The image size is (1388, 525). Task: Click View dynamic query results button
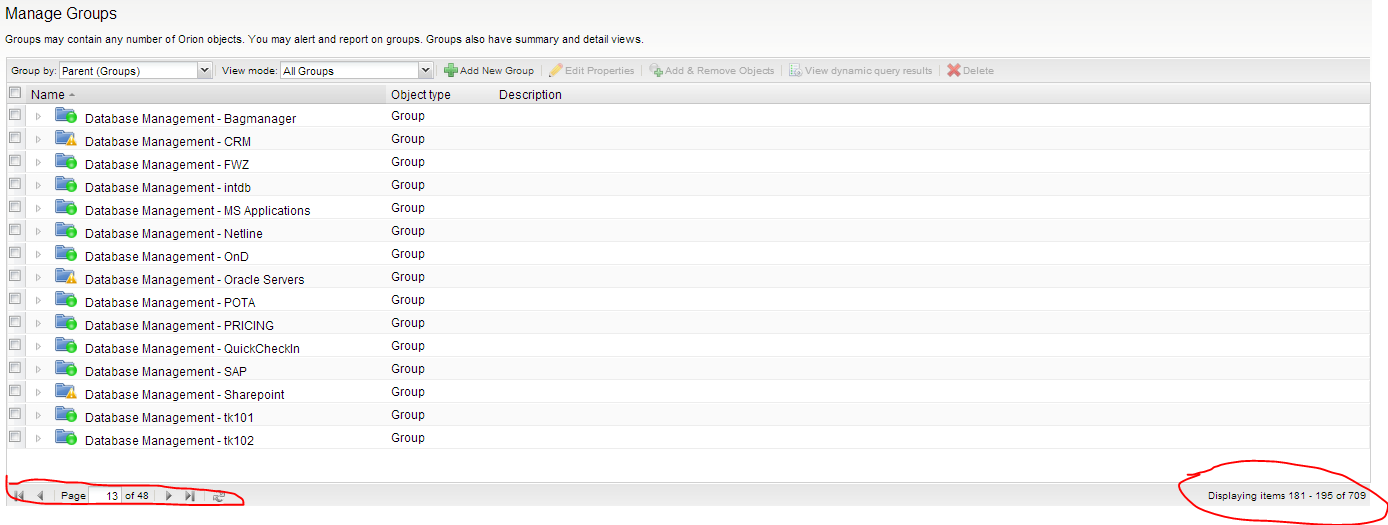click(860, 71)
